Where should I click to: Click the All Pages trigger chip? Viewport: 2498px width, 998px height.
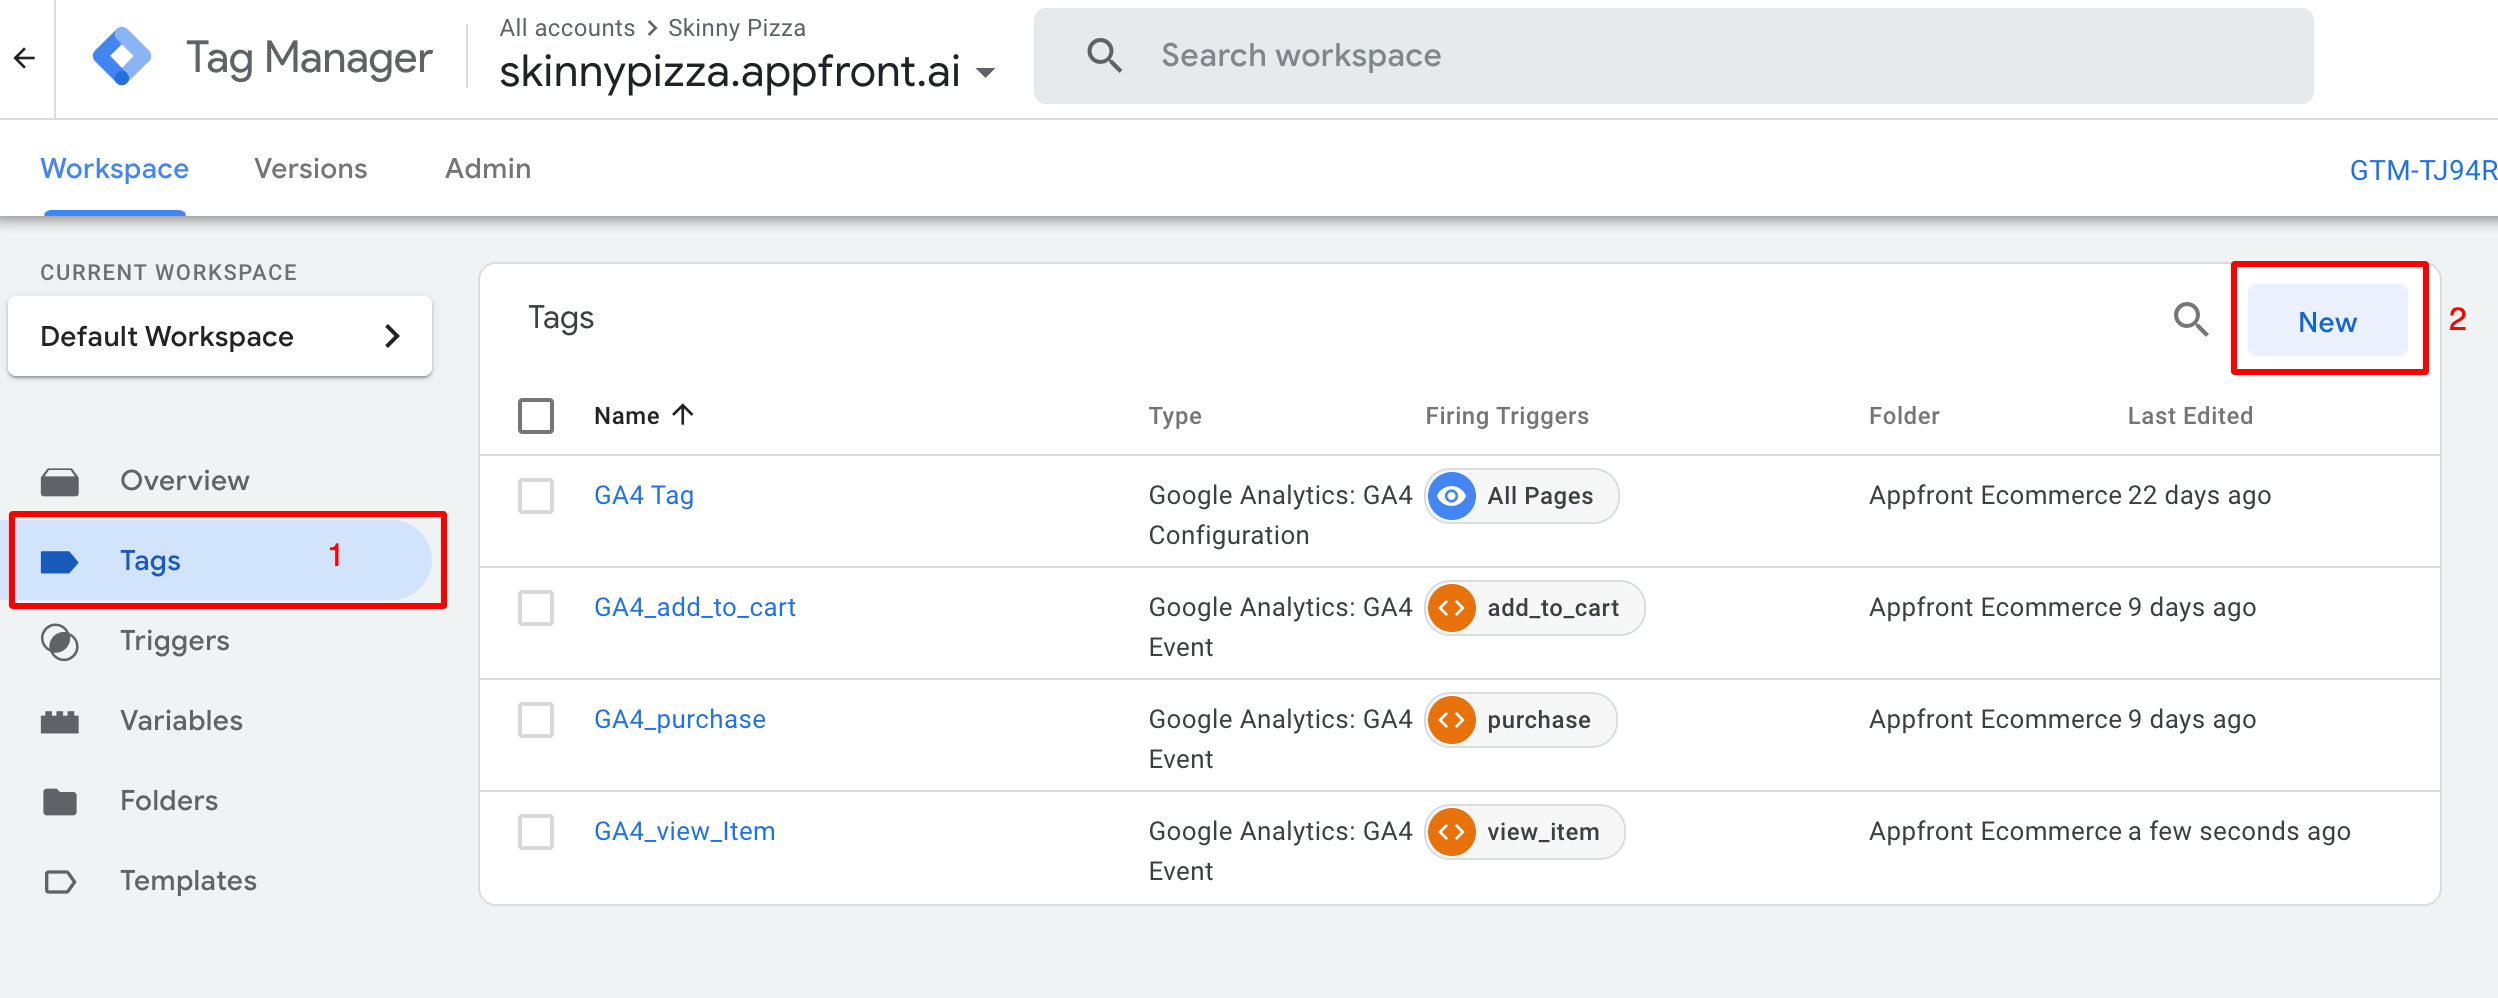[x=1522, y=496]
